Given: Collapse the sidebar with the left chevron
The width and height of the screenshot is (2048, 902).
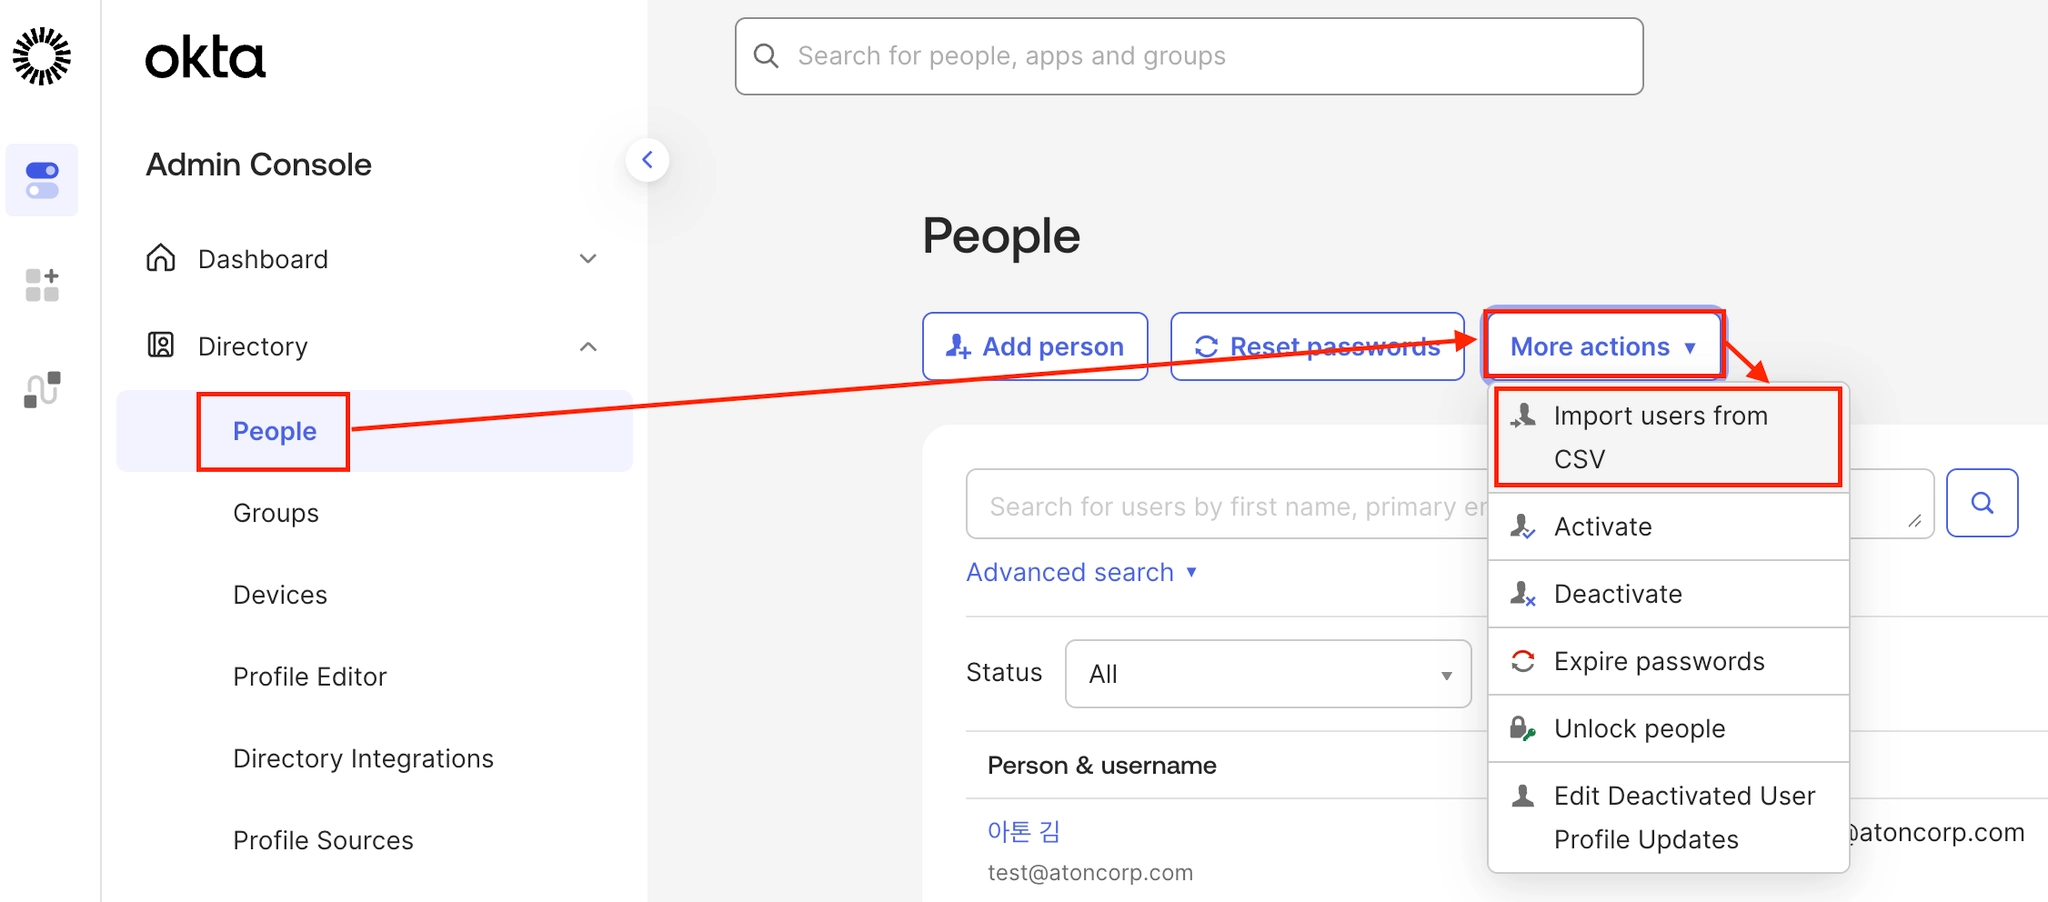Looking at the screenshot, I should click(x=647, y=160).
